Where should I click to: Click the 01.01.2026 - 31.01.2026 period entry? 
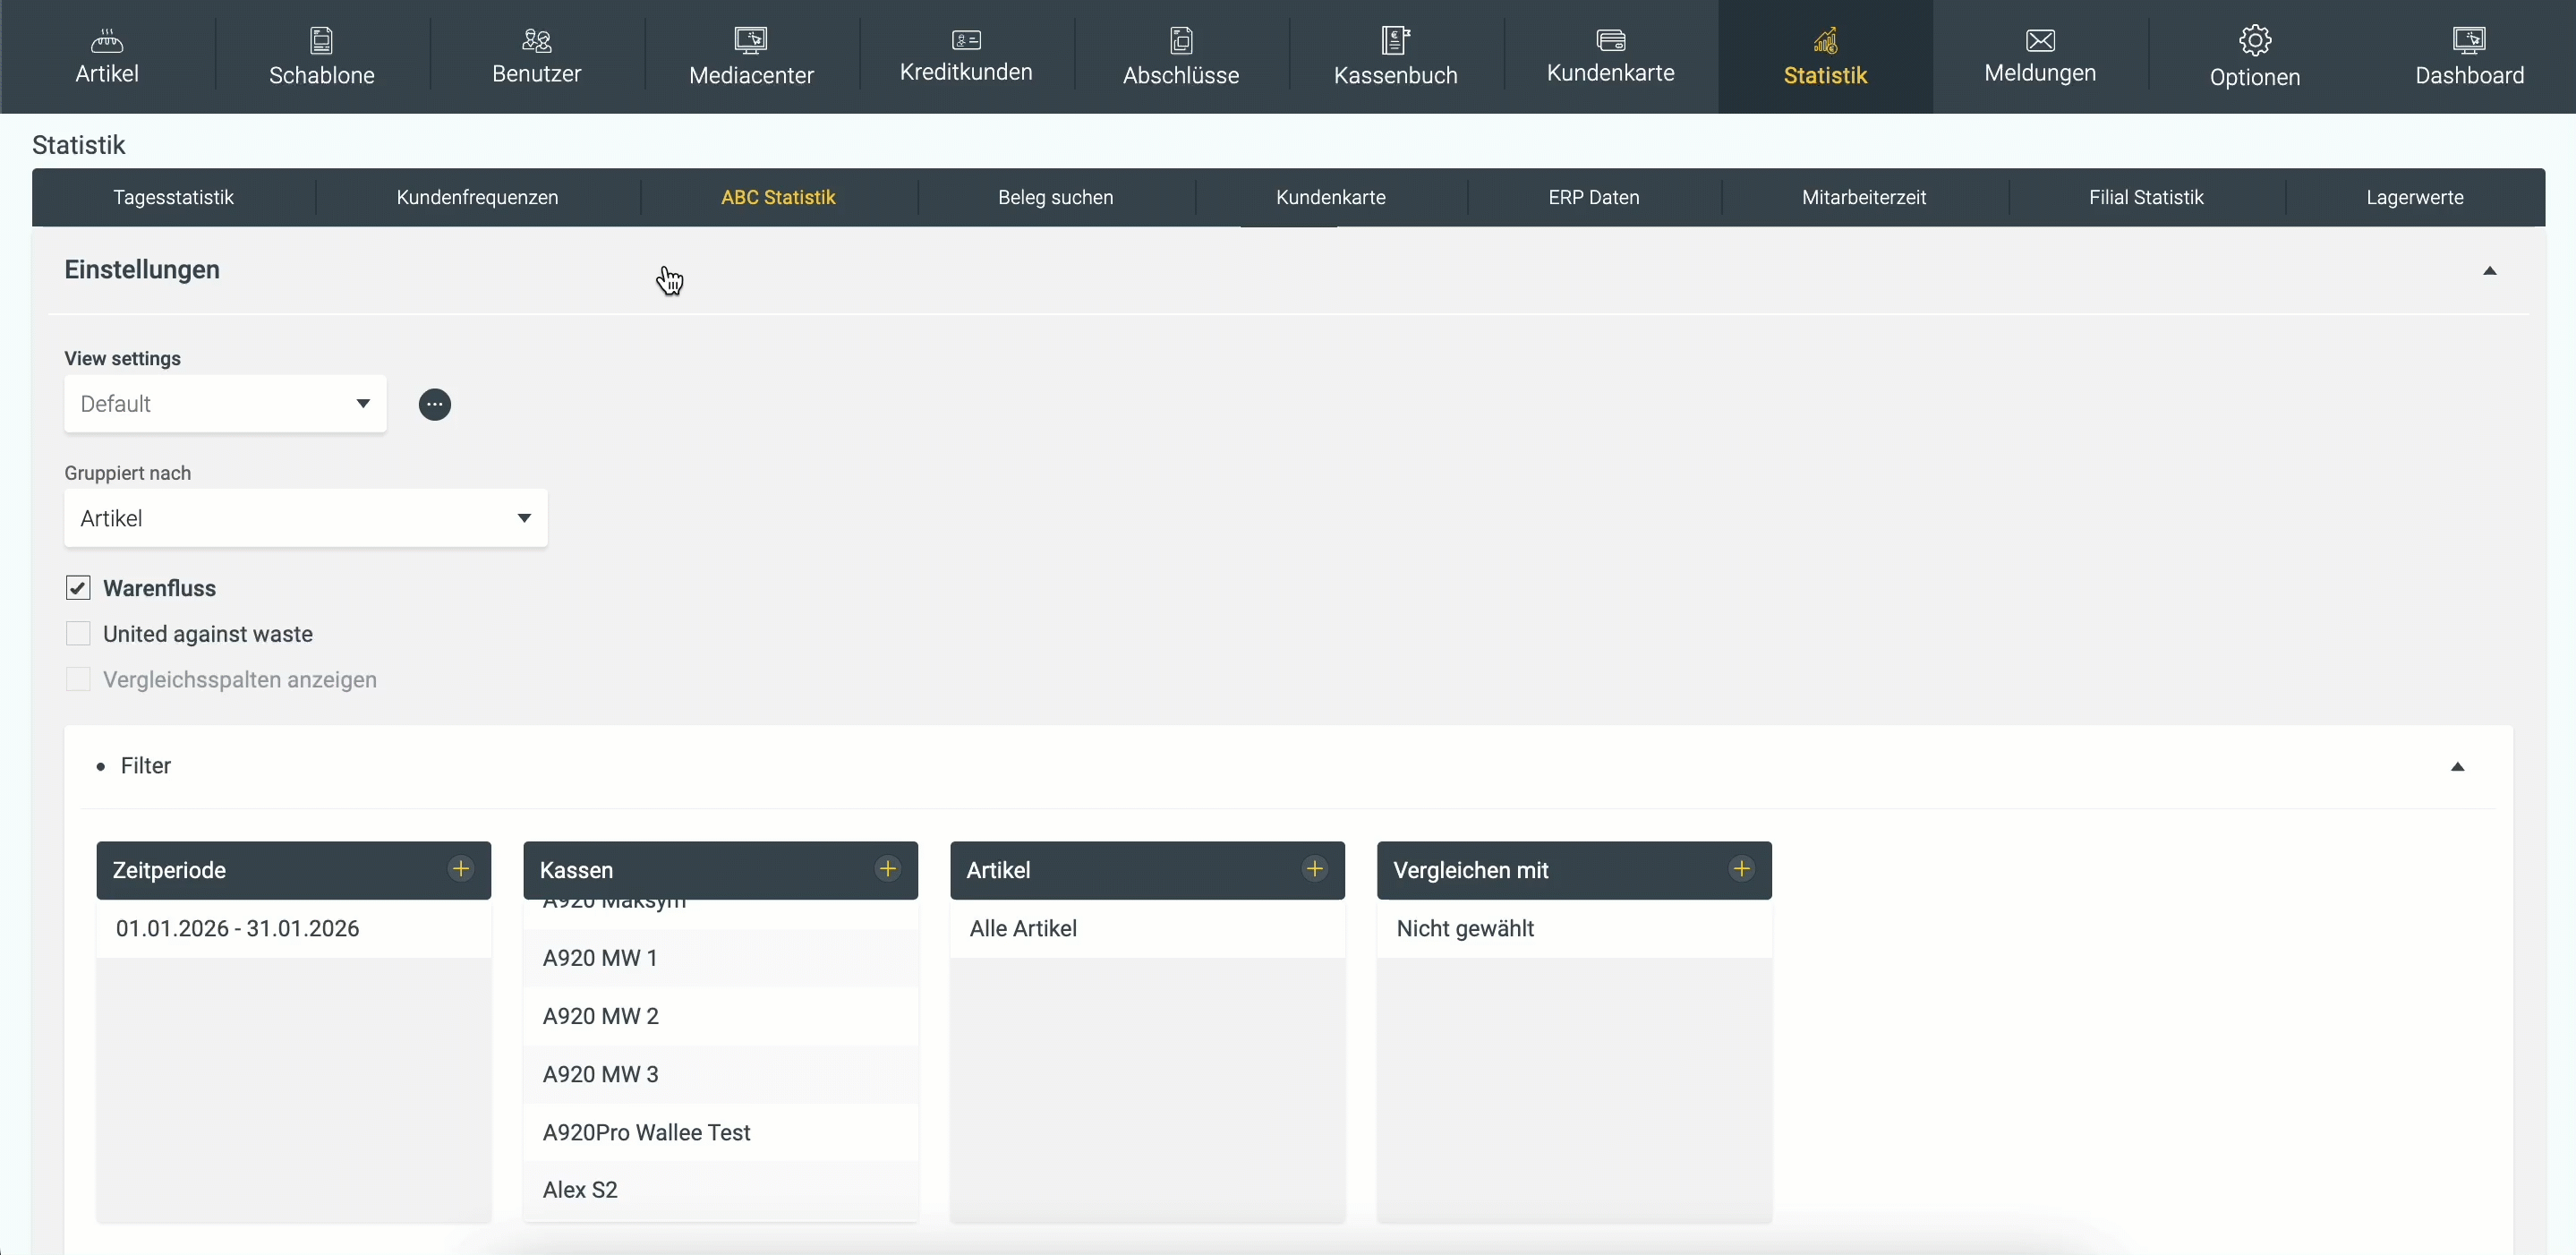[238, 929]
